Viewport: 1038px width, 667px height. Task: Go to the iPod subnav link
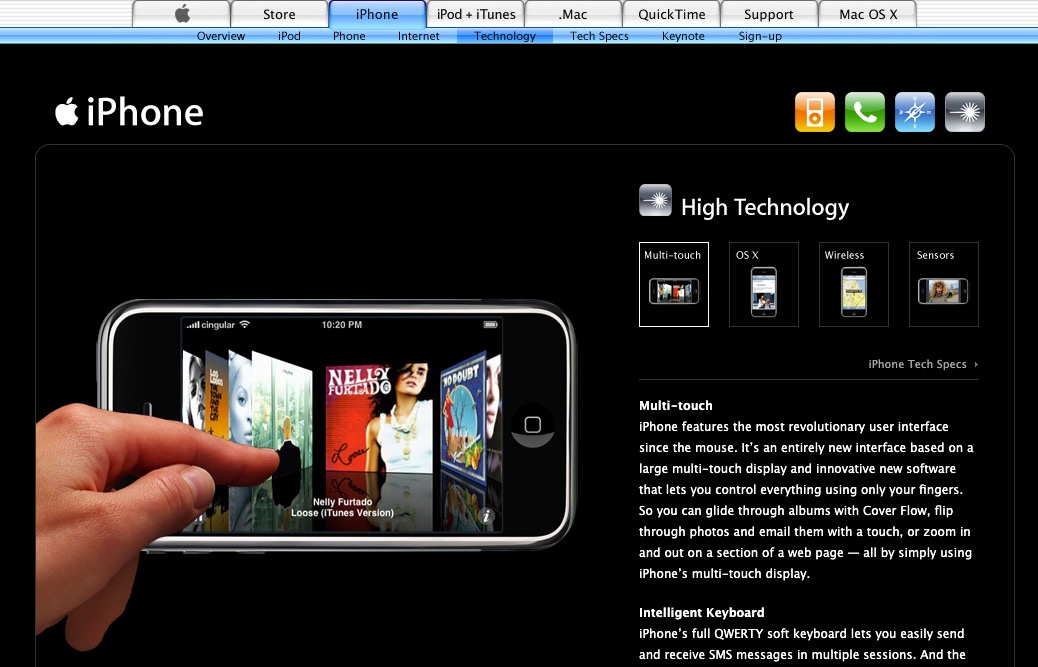[x=289, y=36]
